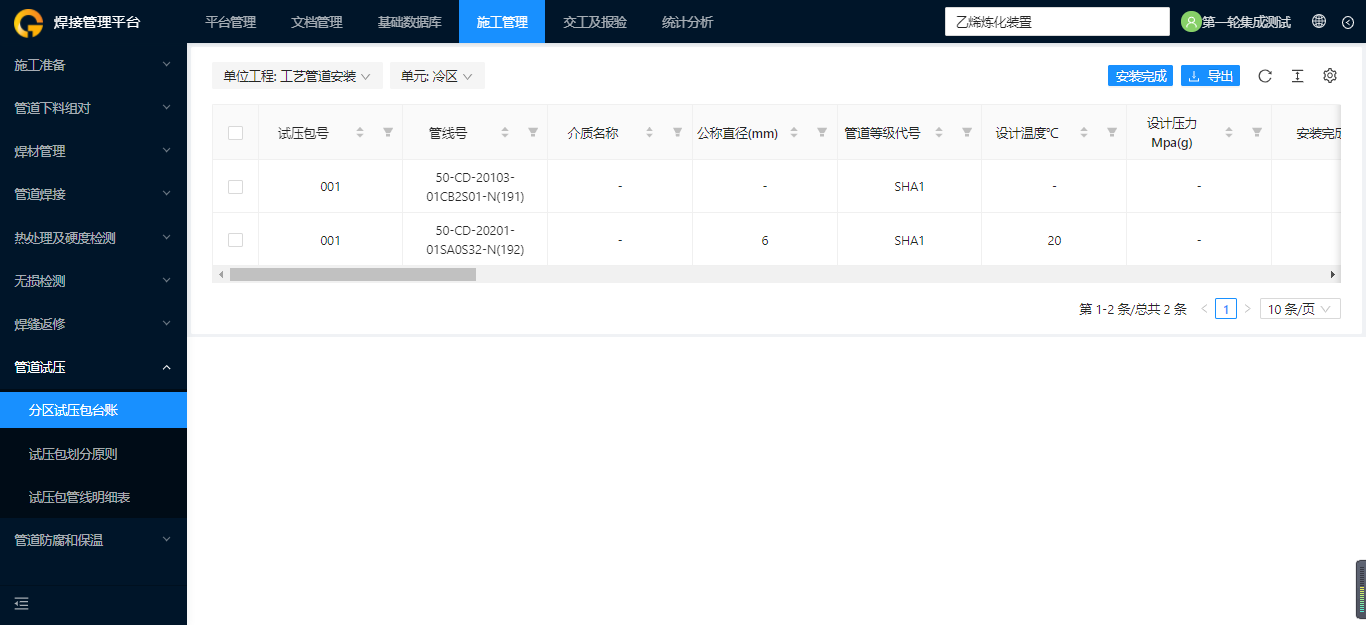Open the table column settings gear
The image size is (1366, 625).
1330,76
